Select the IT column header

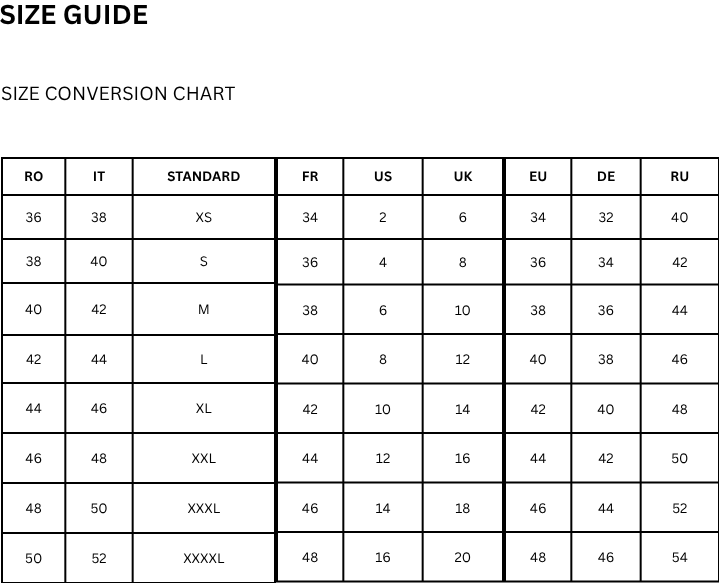[x=99, y=176]
